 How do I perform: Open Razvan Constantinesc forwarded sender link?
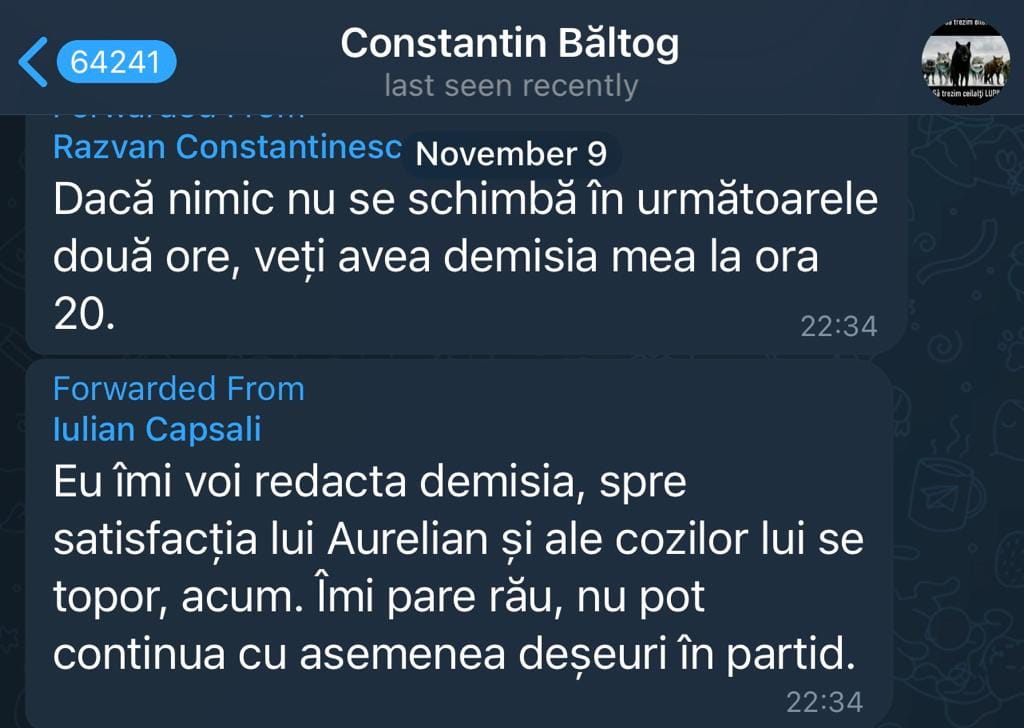tap(227, 147)
